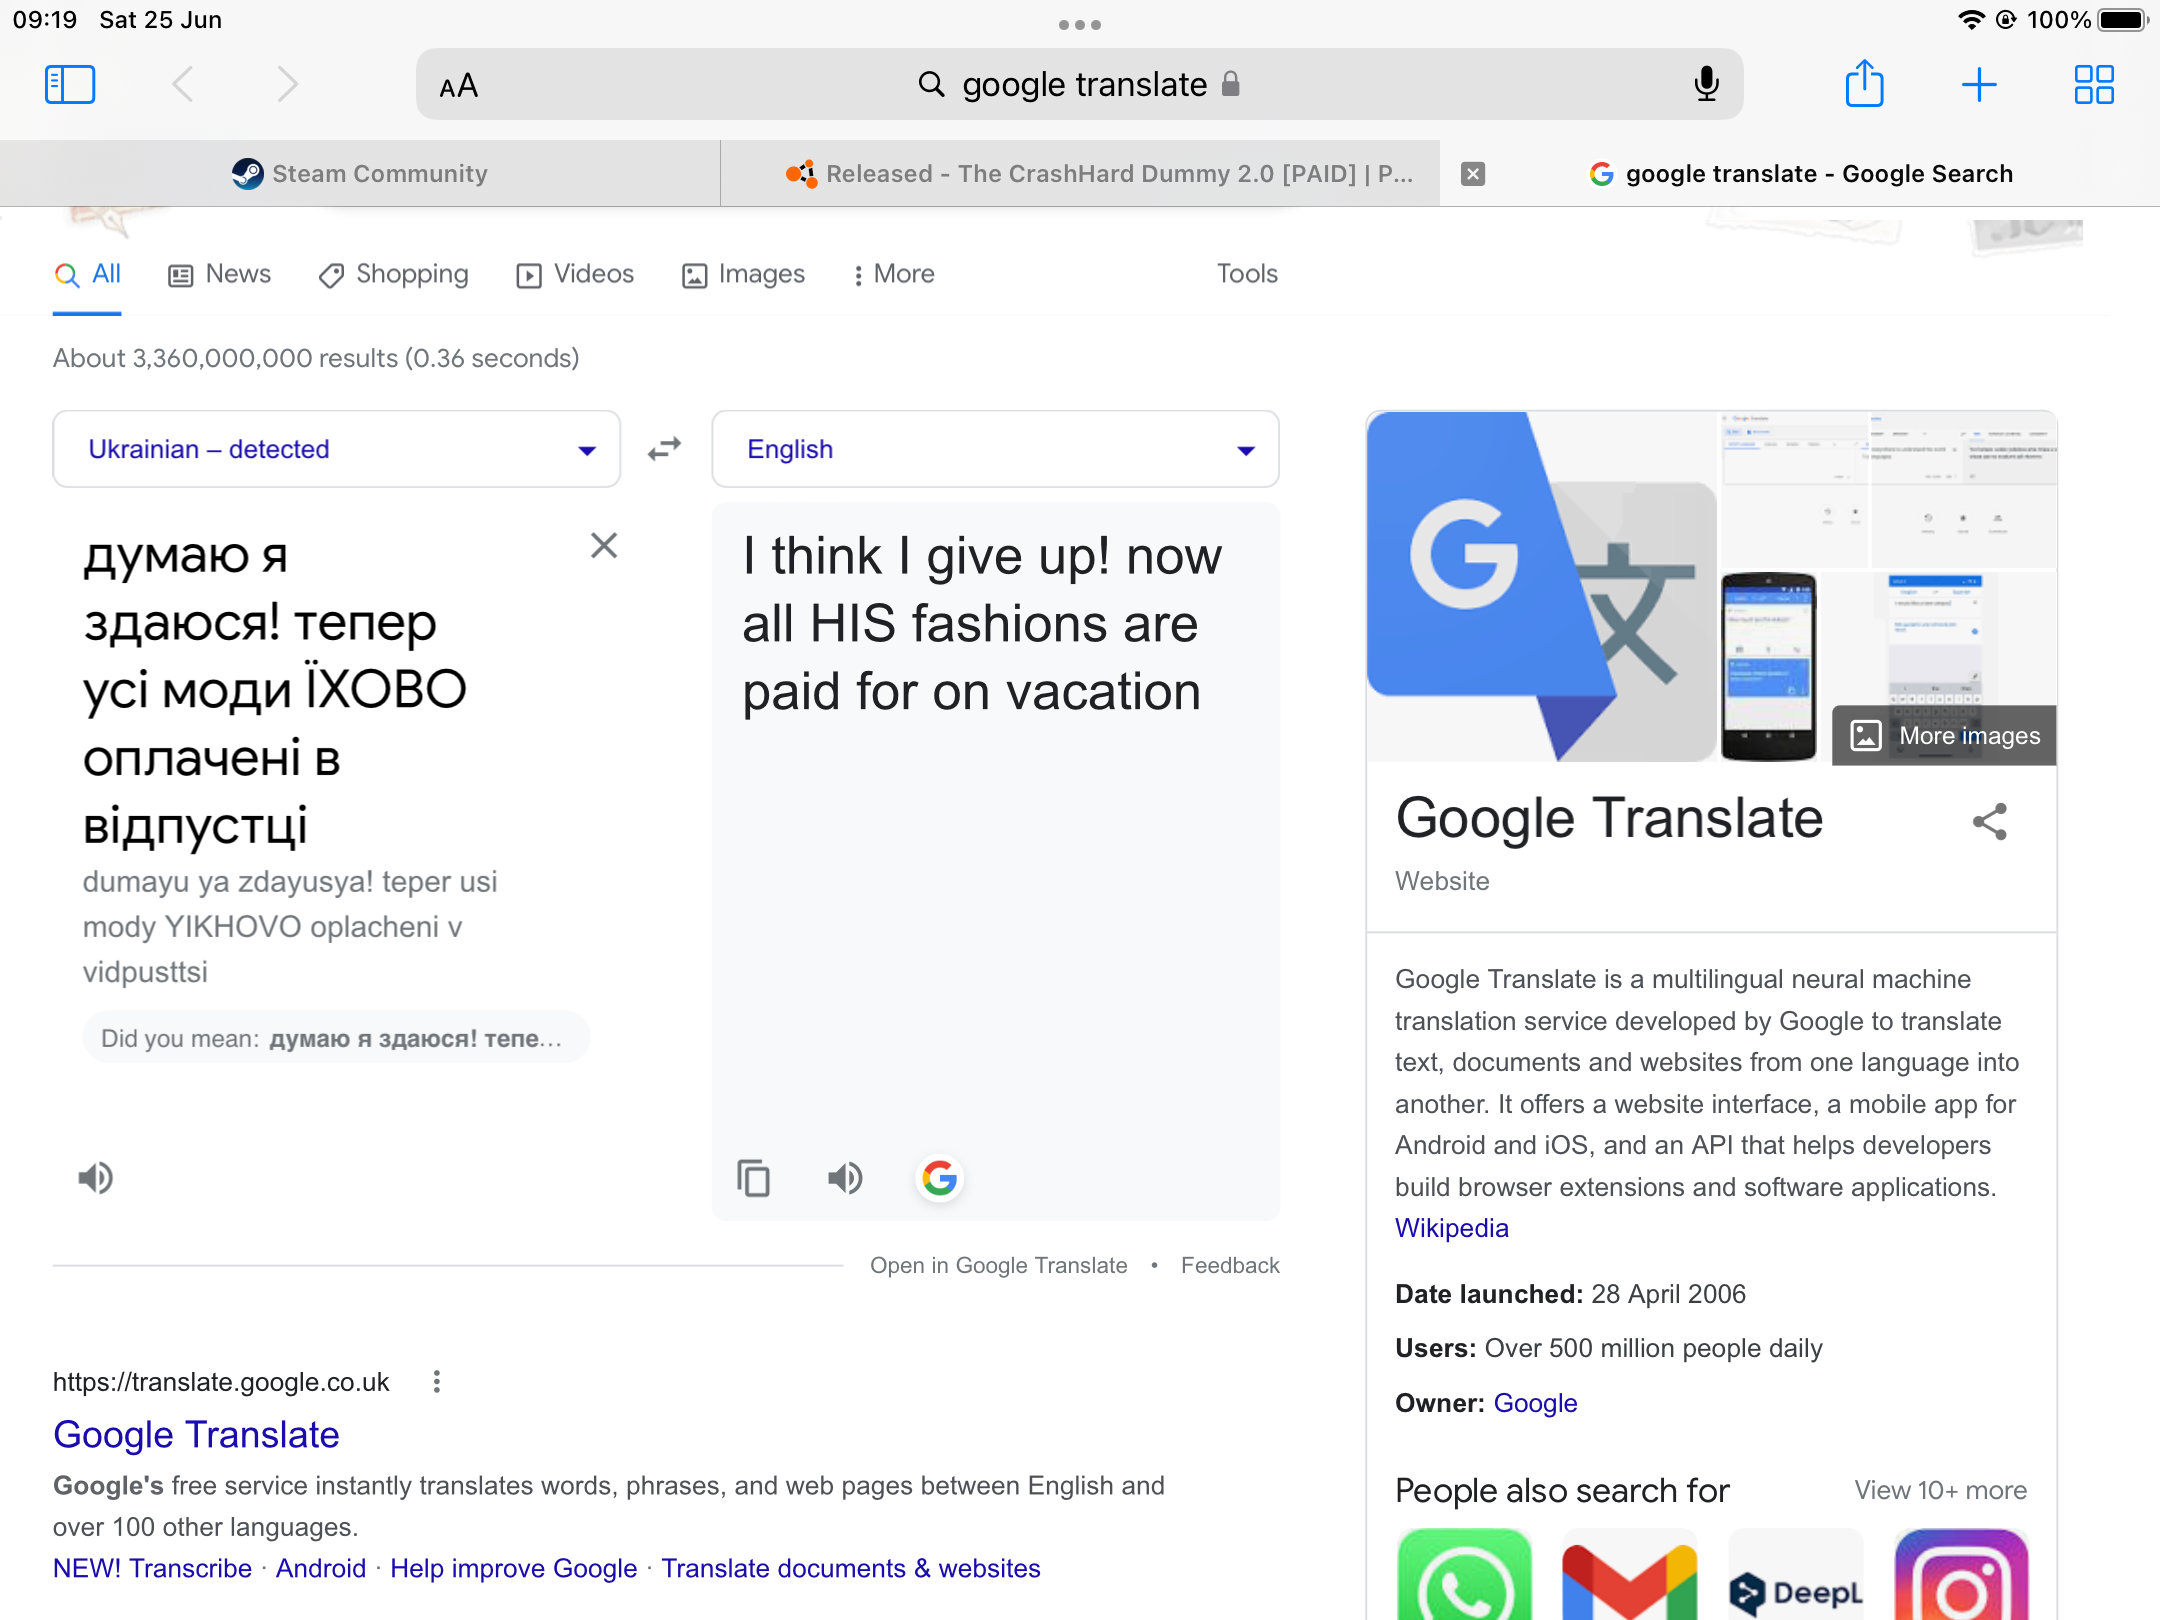
Task: Switch to the Images search tab
Action: [x=744, y=274]
